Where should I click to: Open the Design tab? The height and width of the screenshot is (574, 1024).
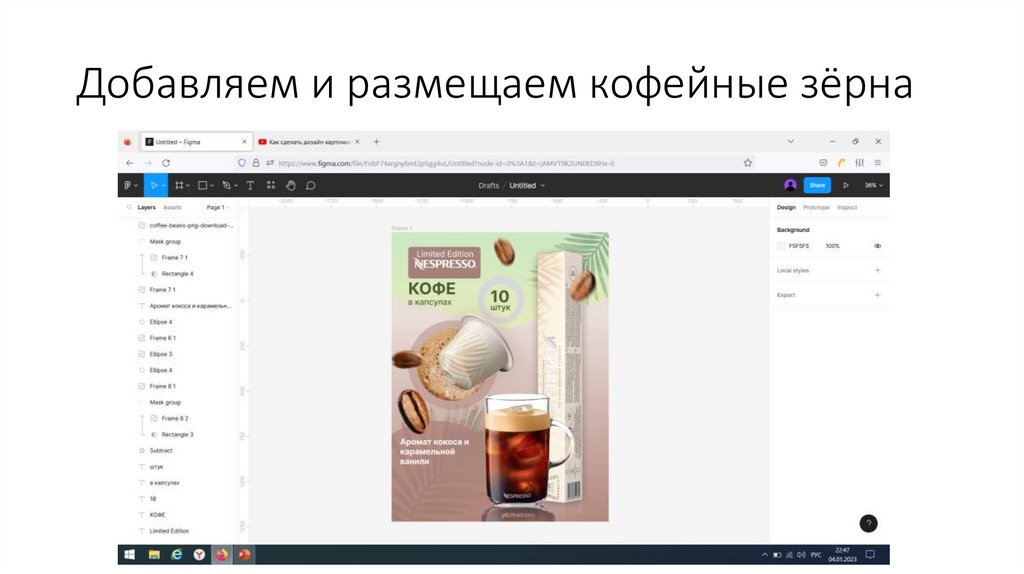[786, 207]
